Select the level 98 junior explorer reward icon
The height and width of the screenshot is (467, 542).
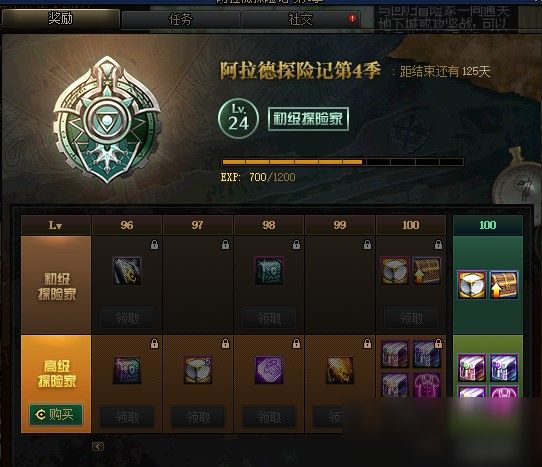(269, 271)
